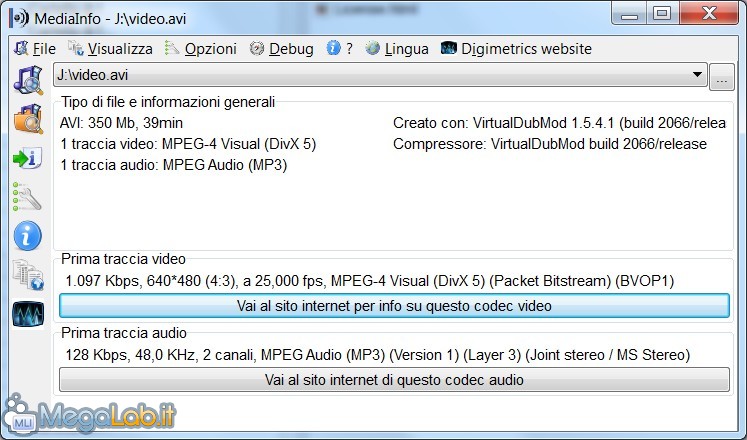
Task: Open preferences wrench icon in sidebar
Action: pyautogui.click(x=27, y=196)
